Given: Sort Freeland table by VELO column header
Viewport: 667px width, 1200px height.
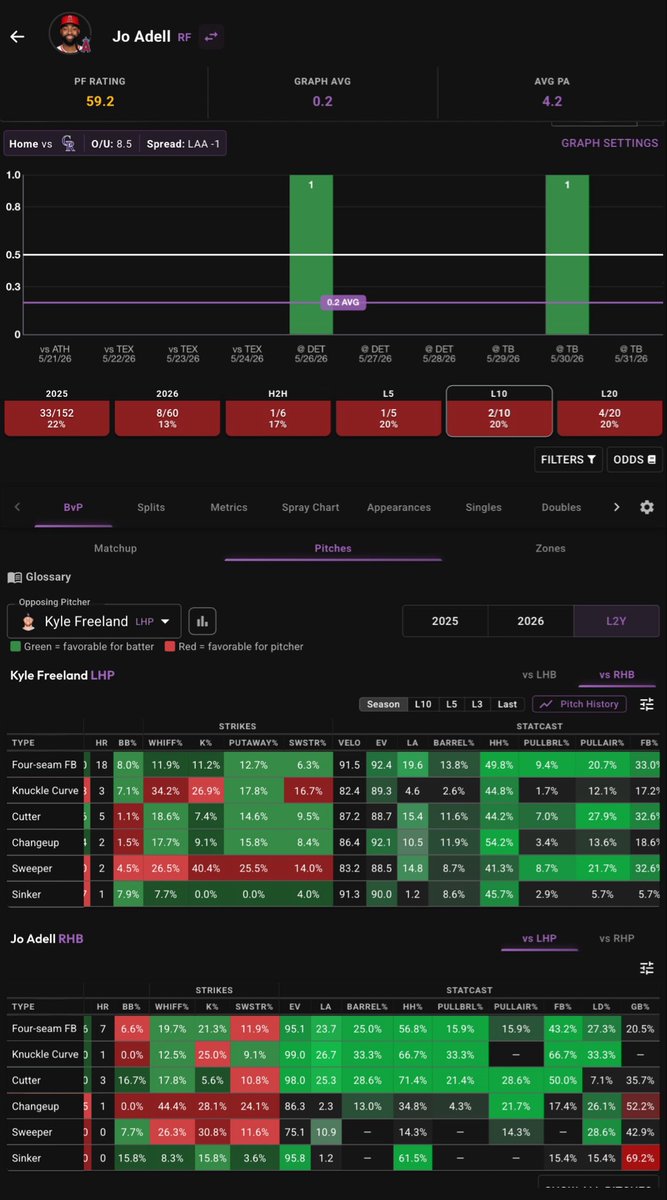Looking at the screenshot, I should (x=348, y=743).
